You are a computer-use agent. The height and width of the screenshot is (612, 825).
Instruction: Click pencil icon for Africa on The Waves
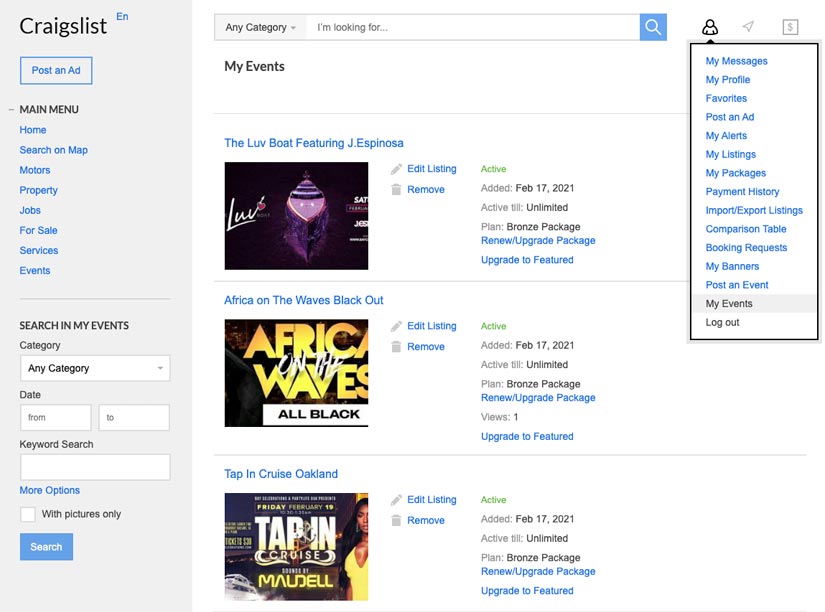pos(397,326)
